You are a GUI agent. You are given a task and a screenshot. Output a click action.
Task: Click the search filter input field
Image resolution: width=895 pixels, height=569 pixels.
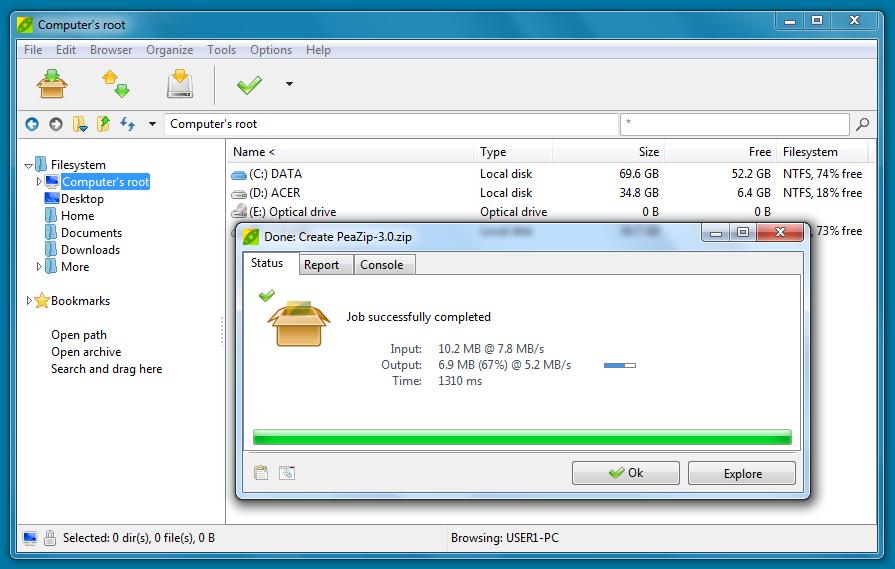tap(735, 124)
